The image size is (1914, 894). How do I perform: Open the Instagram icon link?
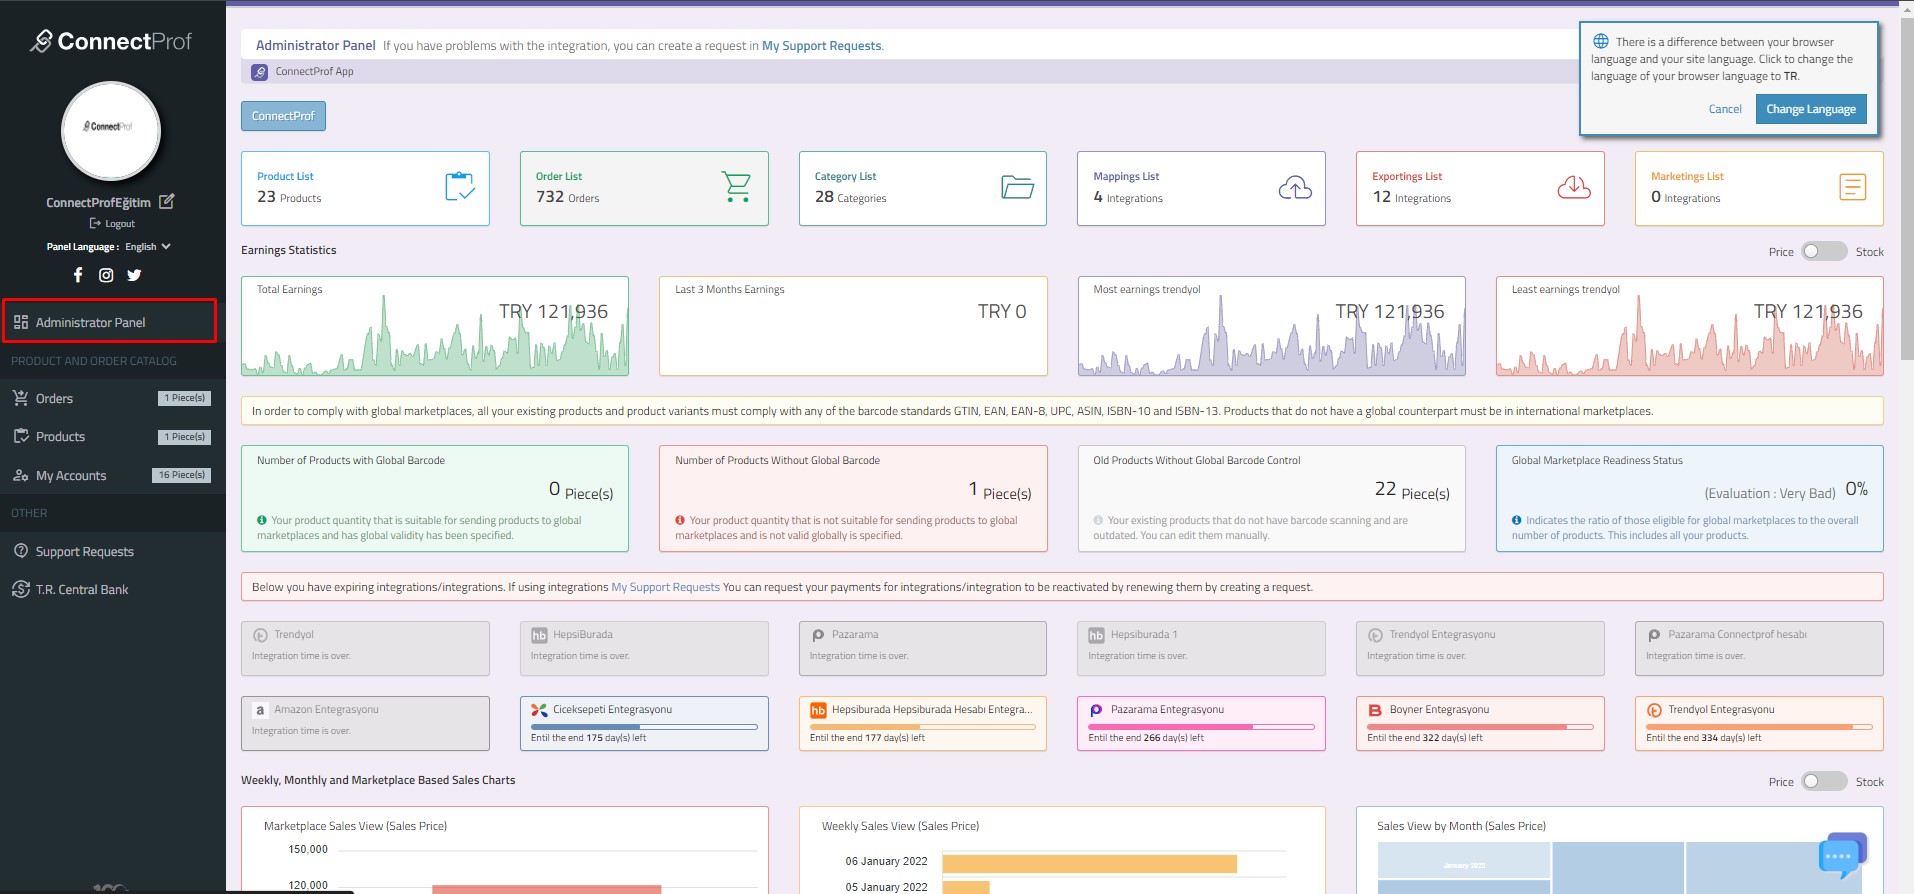pos(106,275)
